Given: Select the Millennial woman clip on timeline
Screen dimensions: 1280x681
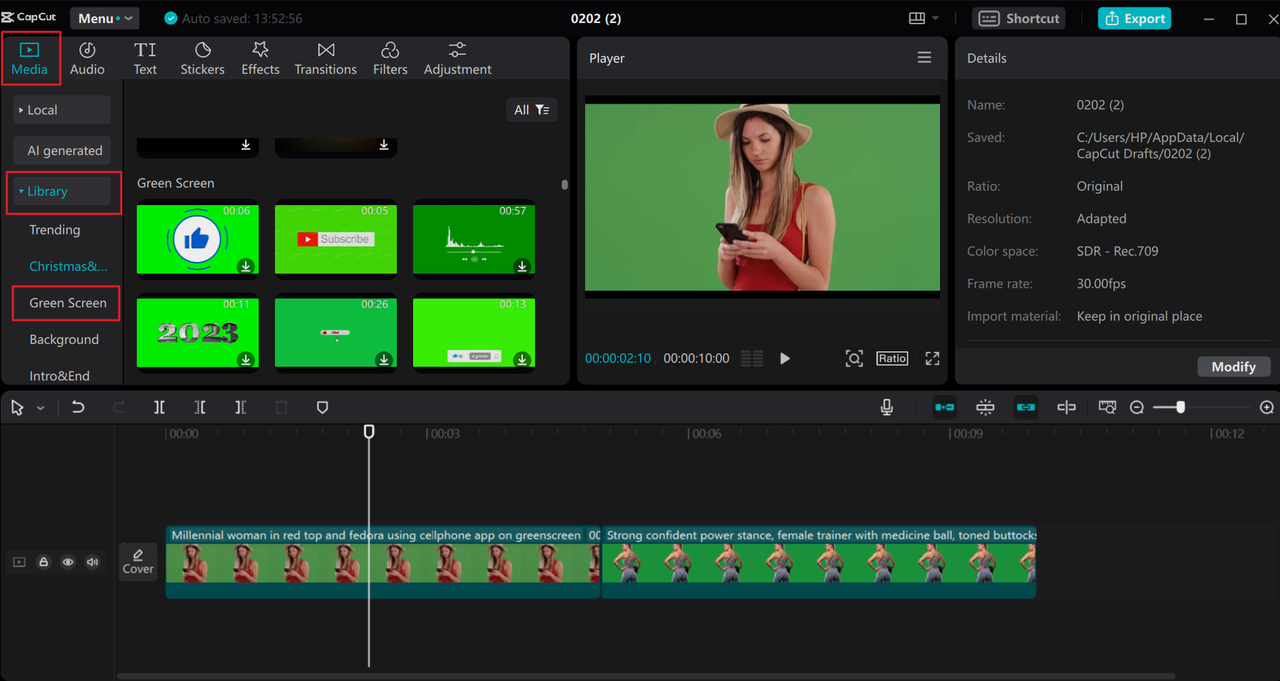Looking at the screenshot, I should pyautogui.click(x=383, y=562).
